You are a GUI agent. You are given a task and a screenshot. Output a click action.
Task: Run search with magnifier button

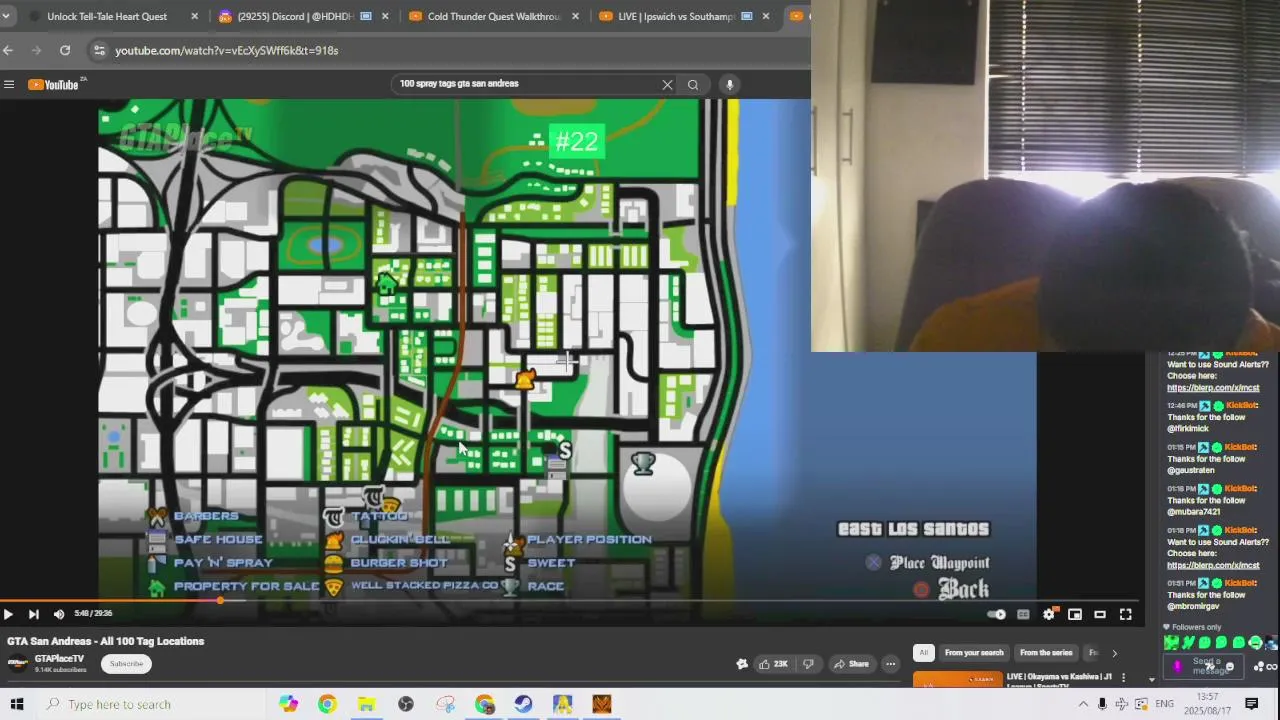[693, 84]
